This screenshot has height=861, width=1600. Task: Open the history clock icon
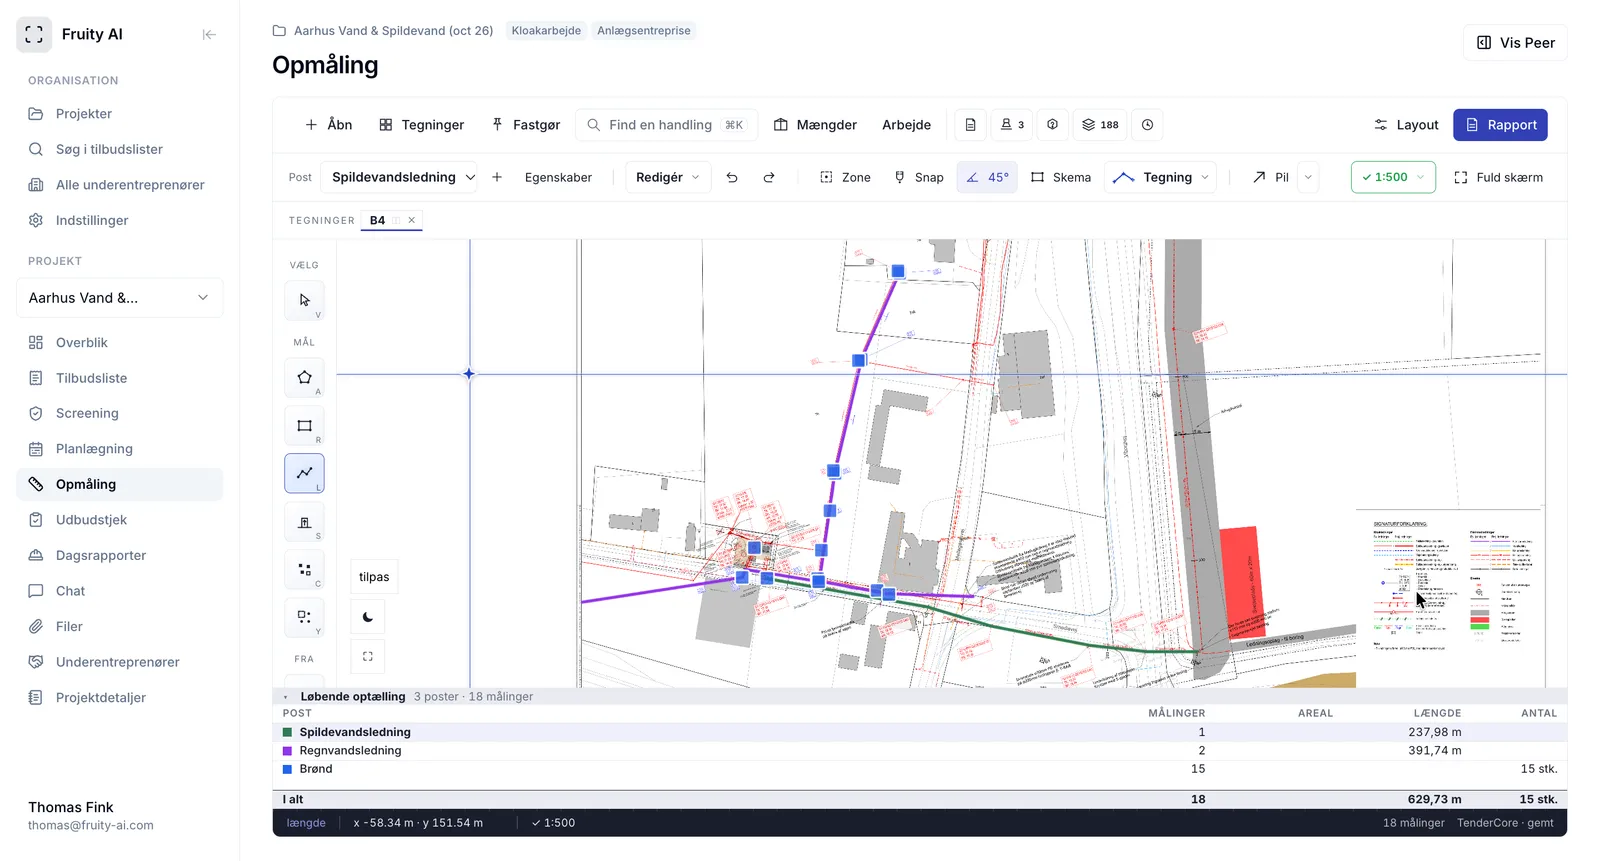[1147, 125]
